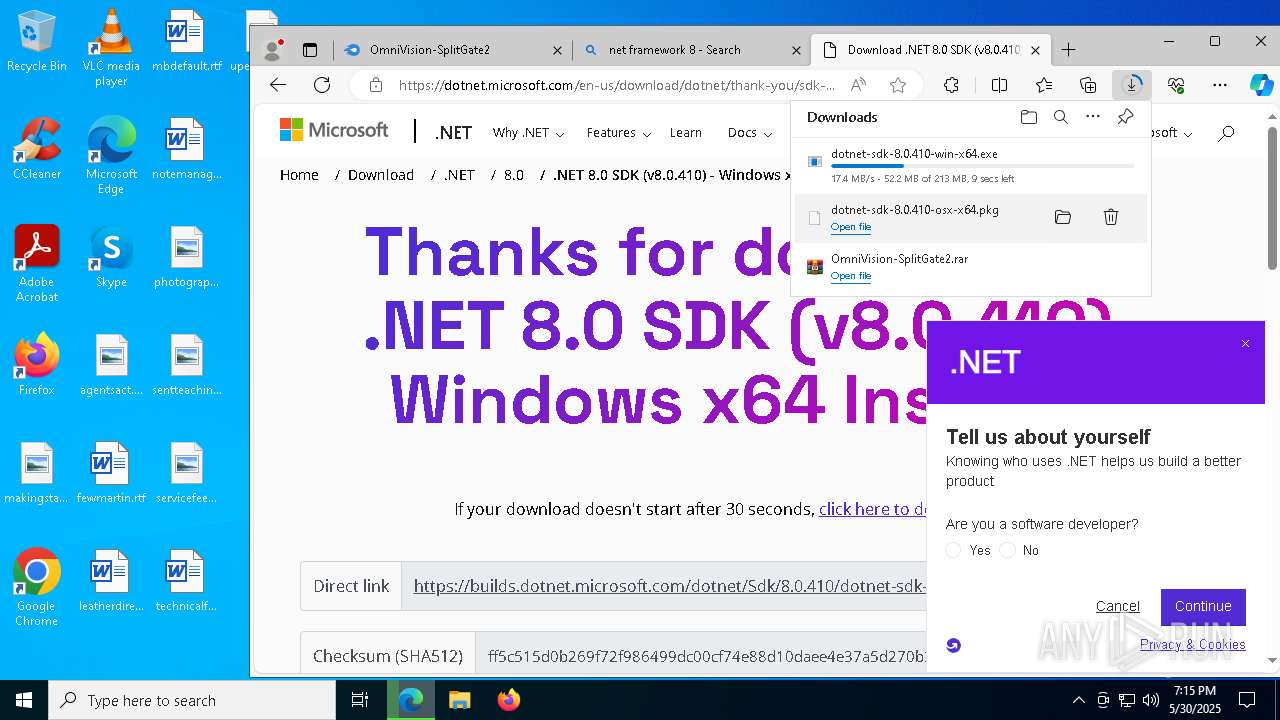Open more options in the Downloads panel
This screenshot has height=720, width=1280.
pos(1093,117)
